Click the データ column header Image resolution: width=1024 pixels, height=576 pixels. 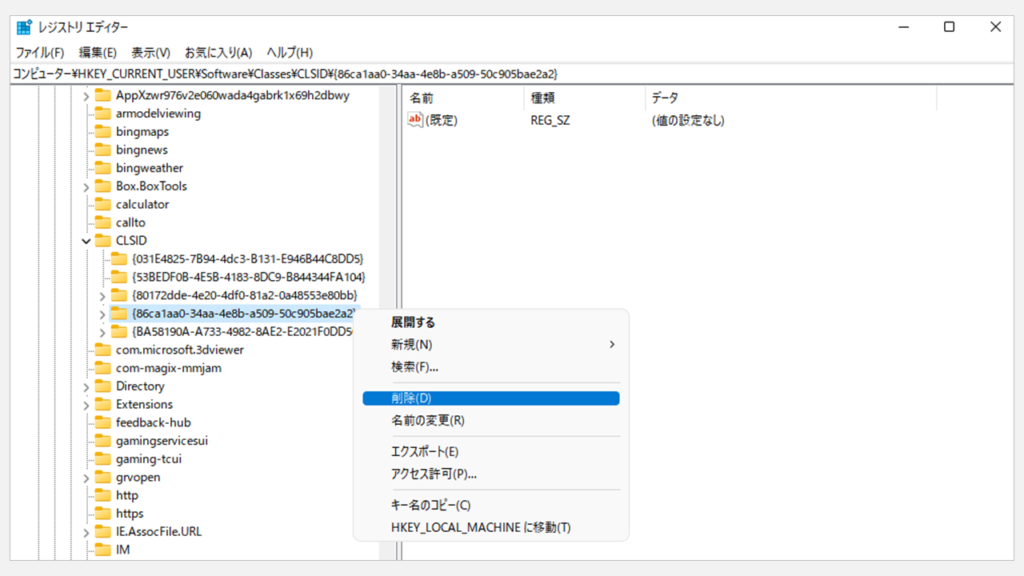tap(664, 98)
